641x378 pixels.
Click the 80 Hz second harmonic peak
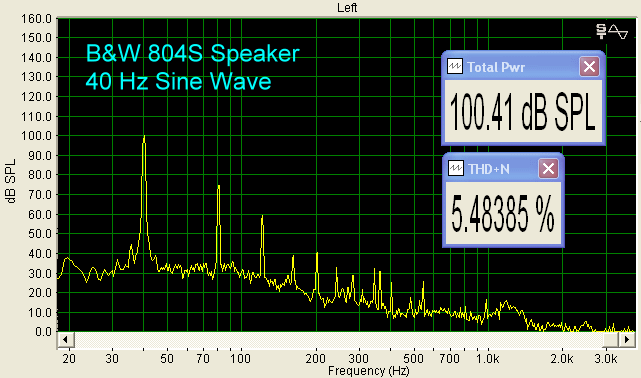point(219,186)
